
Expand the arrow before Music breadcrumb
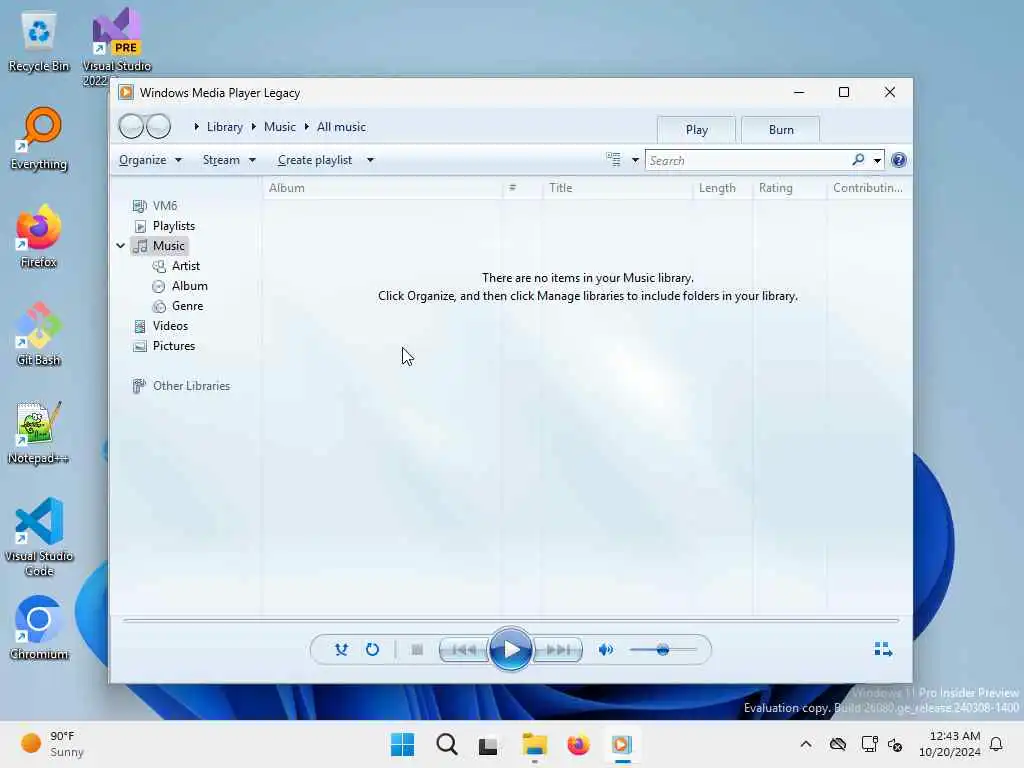click(x=253, y=127)
